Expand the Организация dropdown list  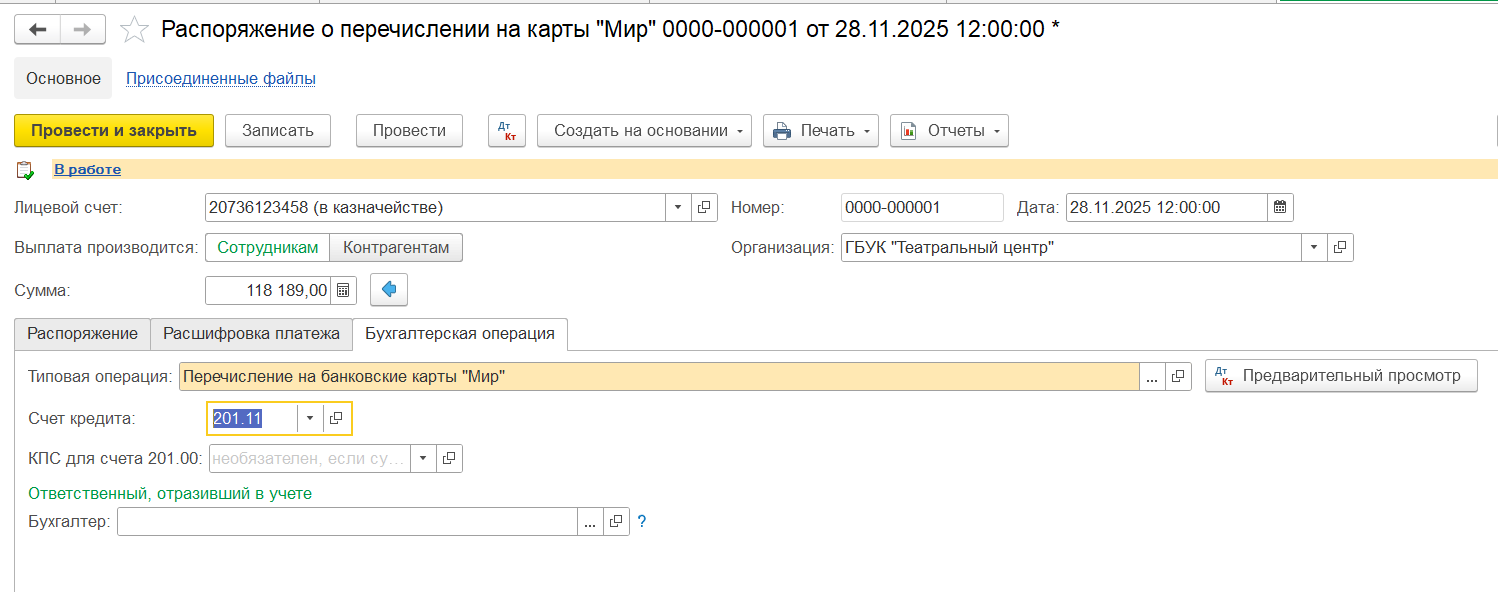[1313, 247]
